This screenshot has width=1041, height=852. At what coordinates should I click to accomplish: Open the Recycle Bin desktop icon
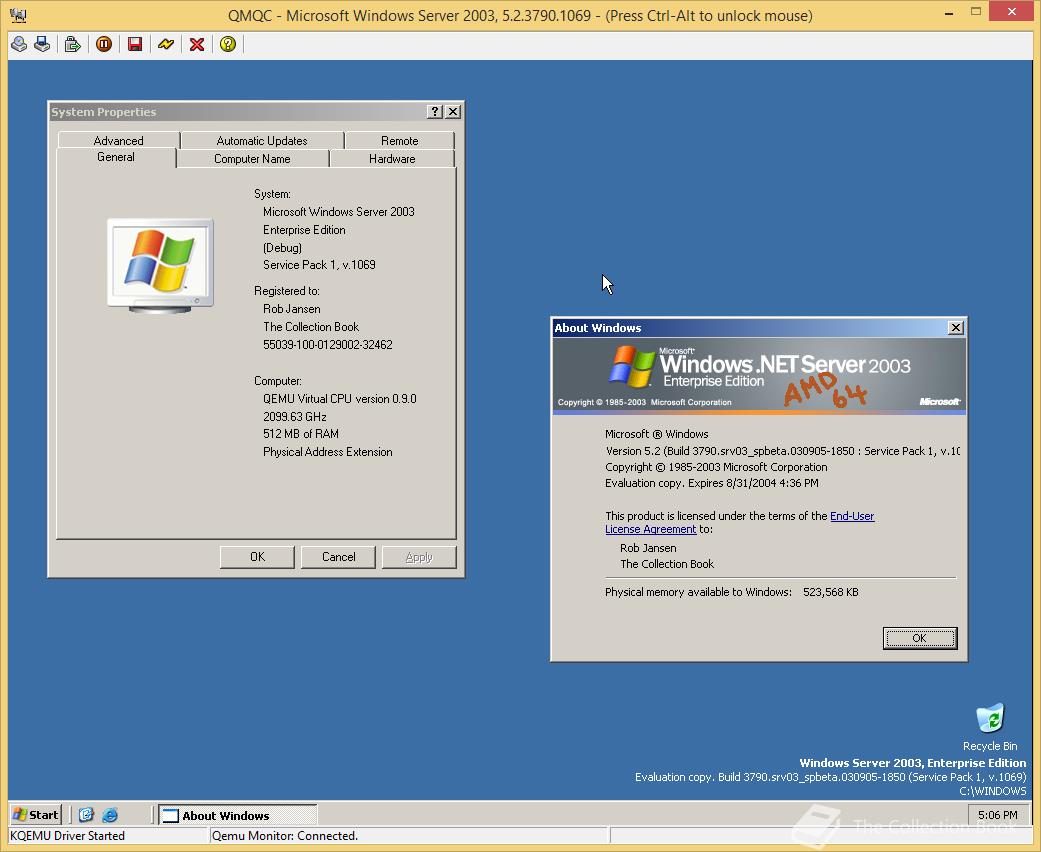990,727
